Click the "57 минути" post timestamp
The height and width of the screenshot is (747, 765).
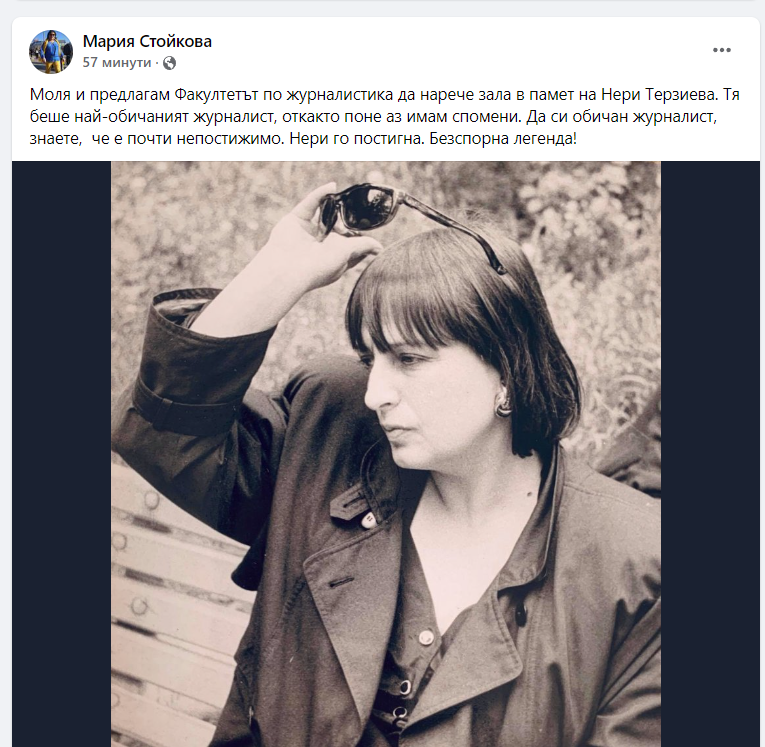[x=117, y=62]
